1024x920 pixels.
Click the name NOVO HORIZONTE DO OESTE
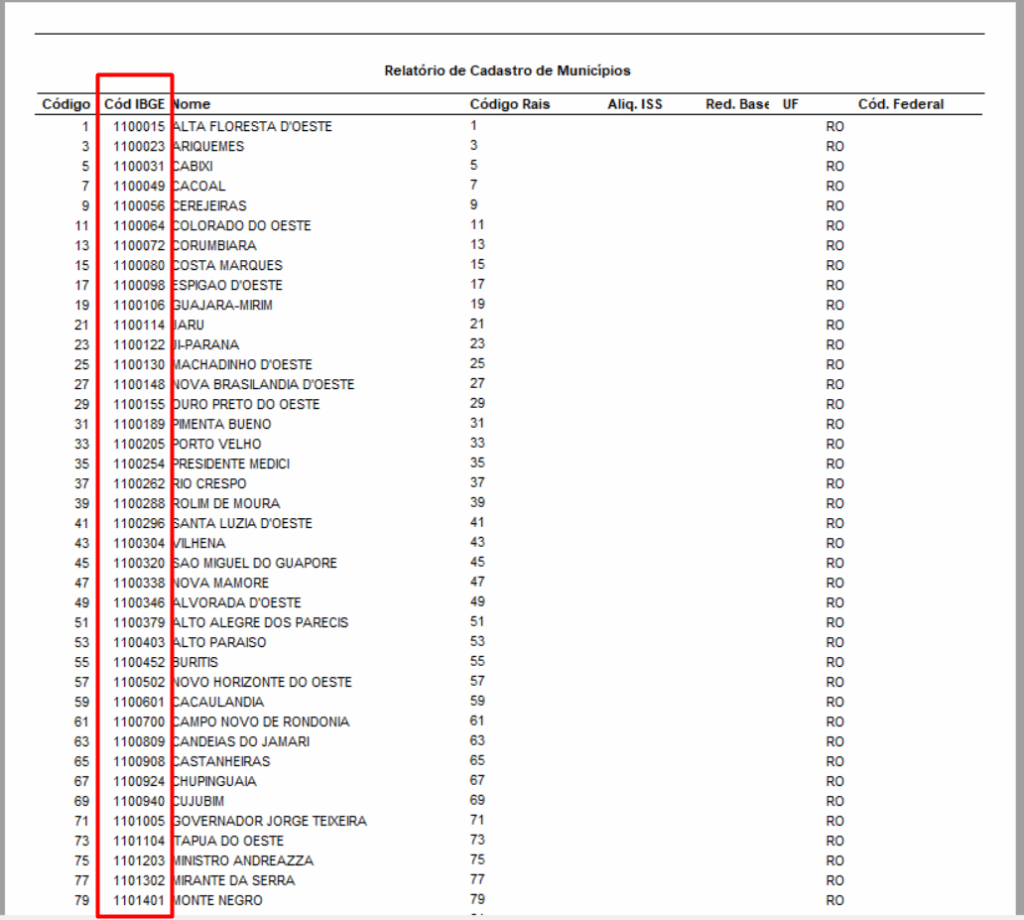click(x=262, y=682)
